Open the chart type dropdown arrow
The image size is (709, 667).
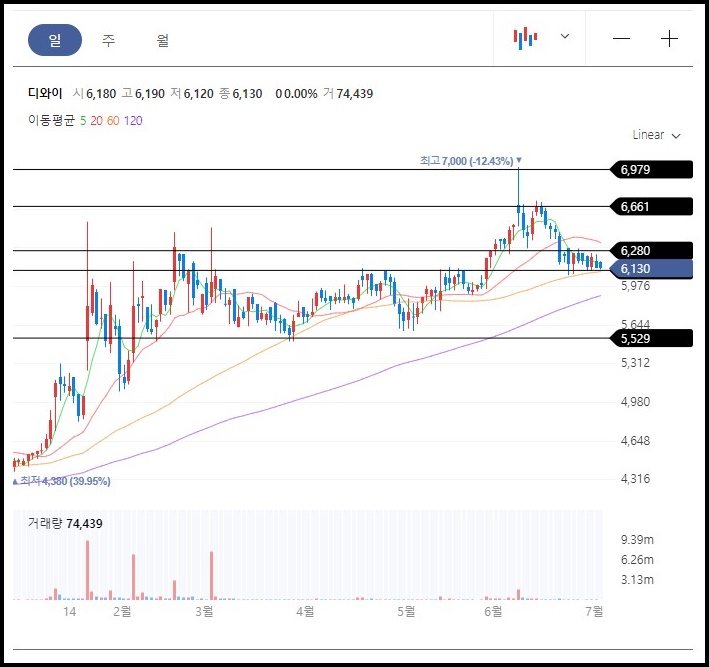click(x=565, y=36)
